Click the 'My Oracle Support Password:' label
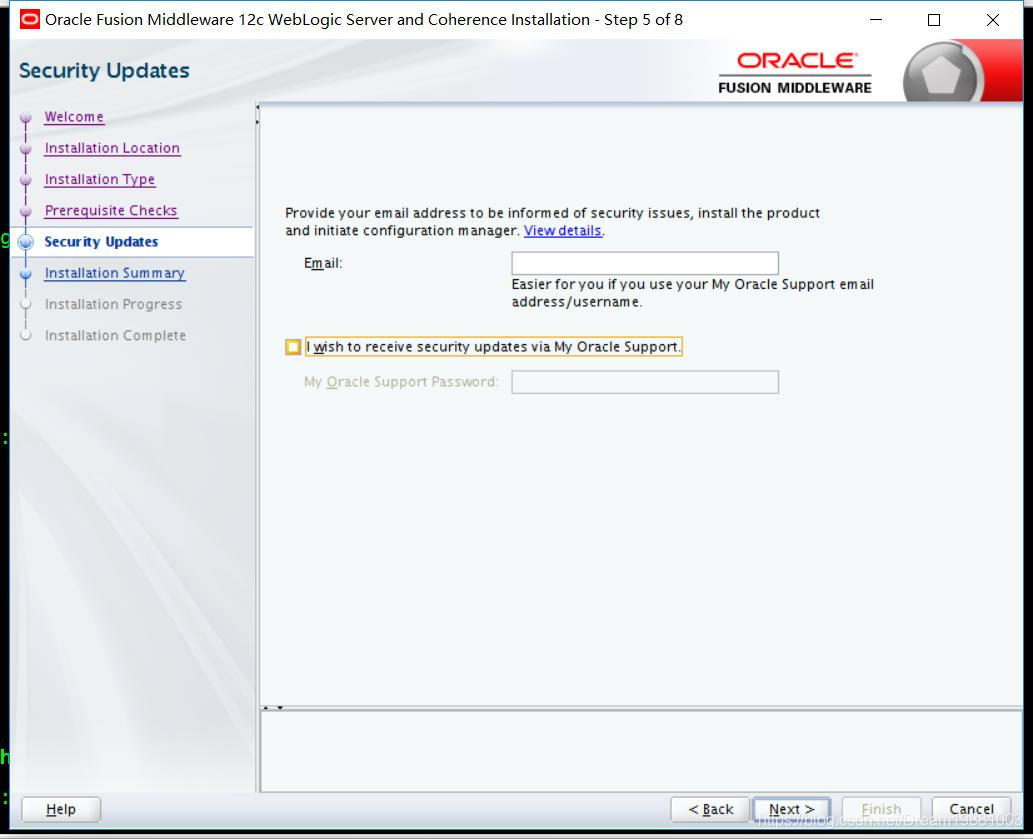 (x=401, y=382)
